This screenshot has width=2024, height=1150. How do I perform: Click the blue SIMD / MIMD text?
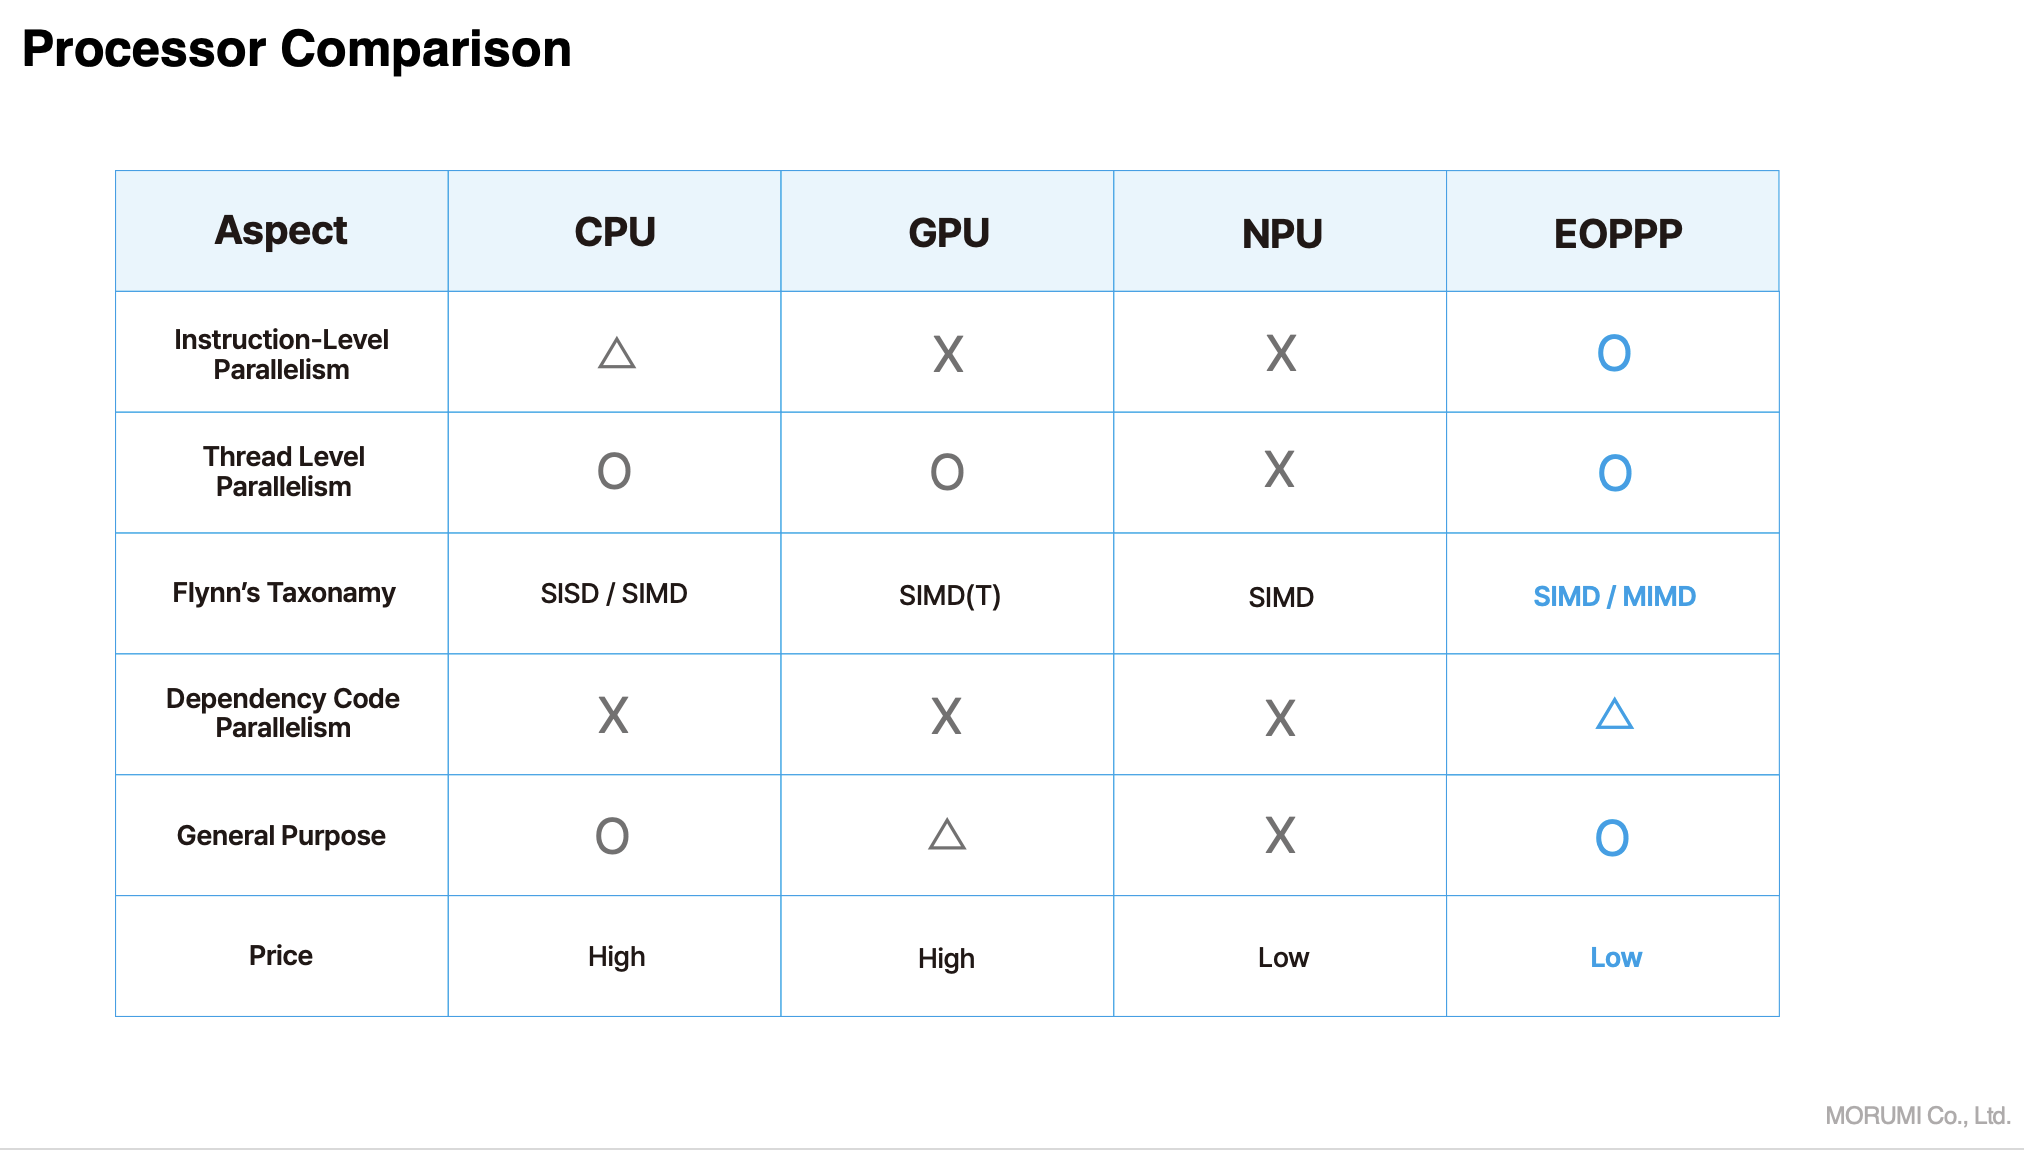(x=1614, y=596)
